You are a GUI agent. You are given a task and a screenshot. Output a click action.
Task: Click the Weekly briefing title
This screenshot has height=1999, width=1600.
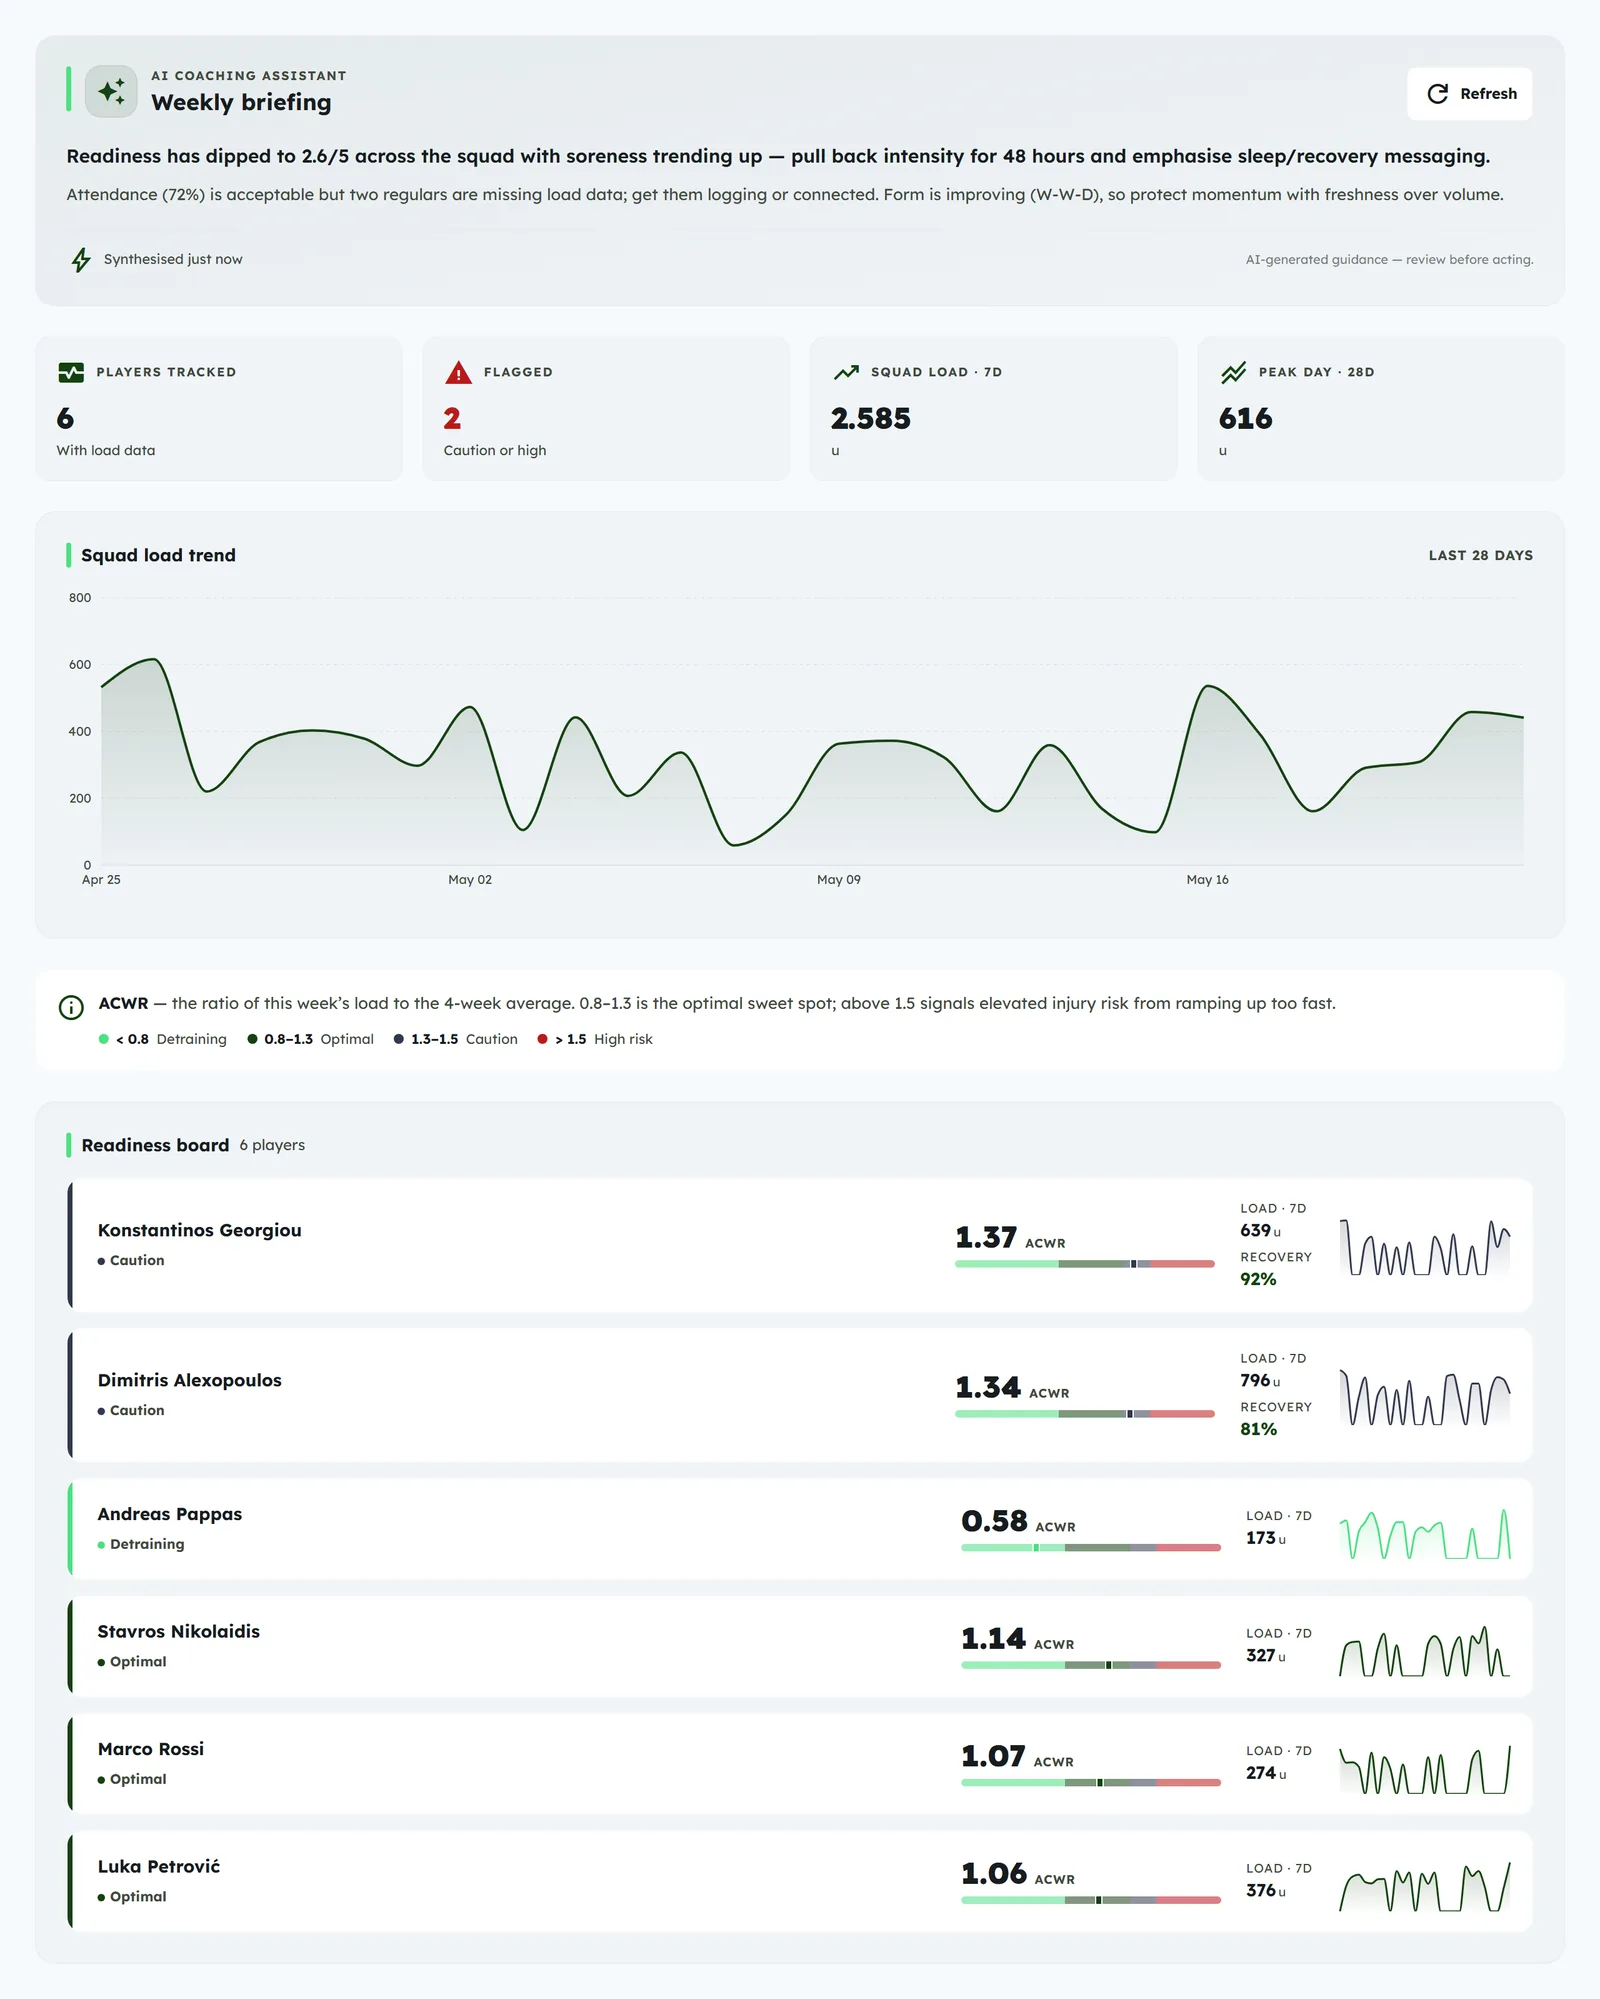(241, 103)
